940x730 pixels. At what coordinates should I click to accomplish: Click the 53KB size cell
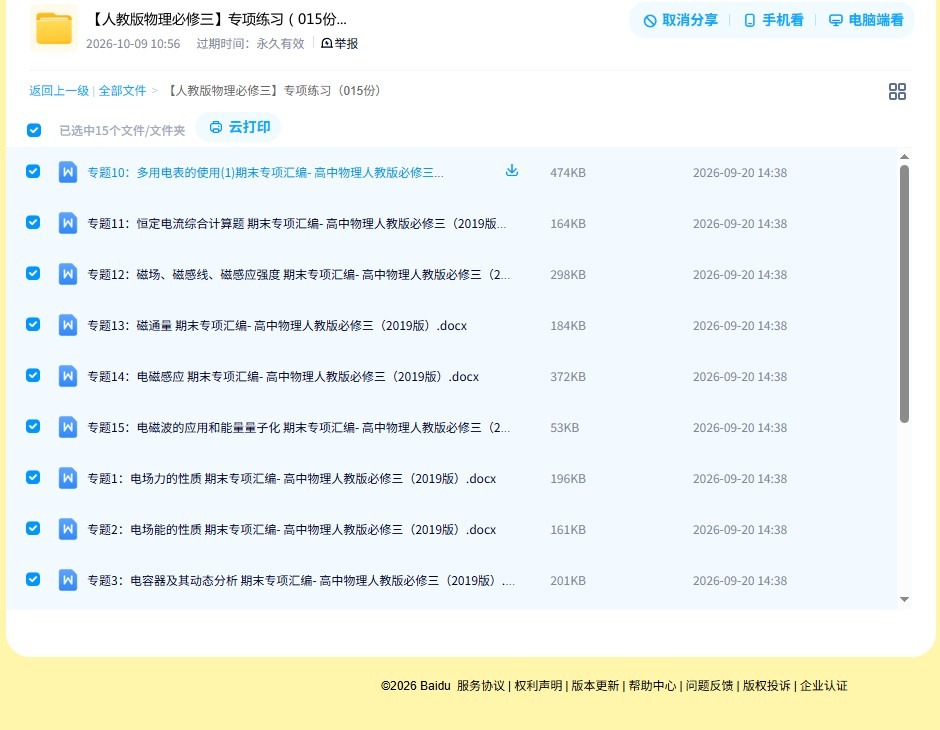point(565,427)
